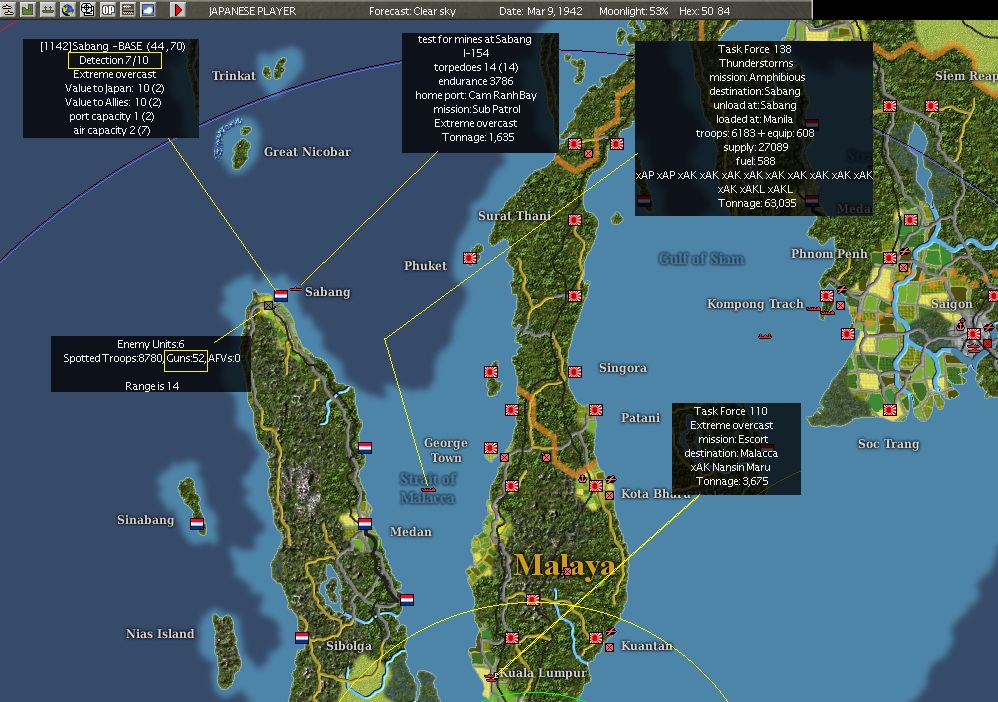Click the 'xAK Nansin Maru' text
Image resolution: width=998 pixels, height=702 pixels.
[x=730, y=467]
